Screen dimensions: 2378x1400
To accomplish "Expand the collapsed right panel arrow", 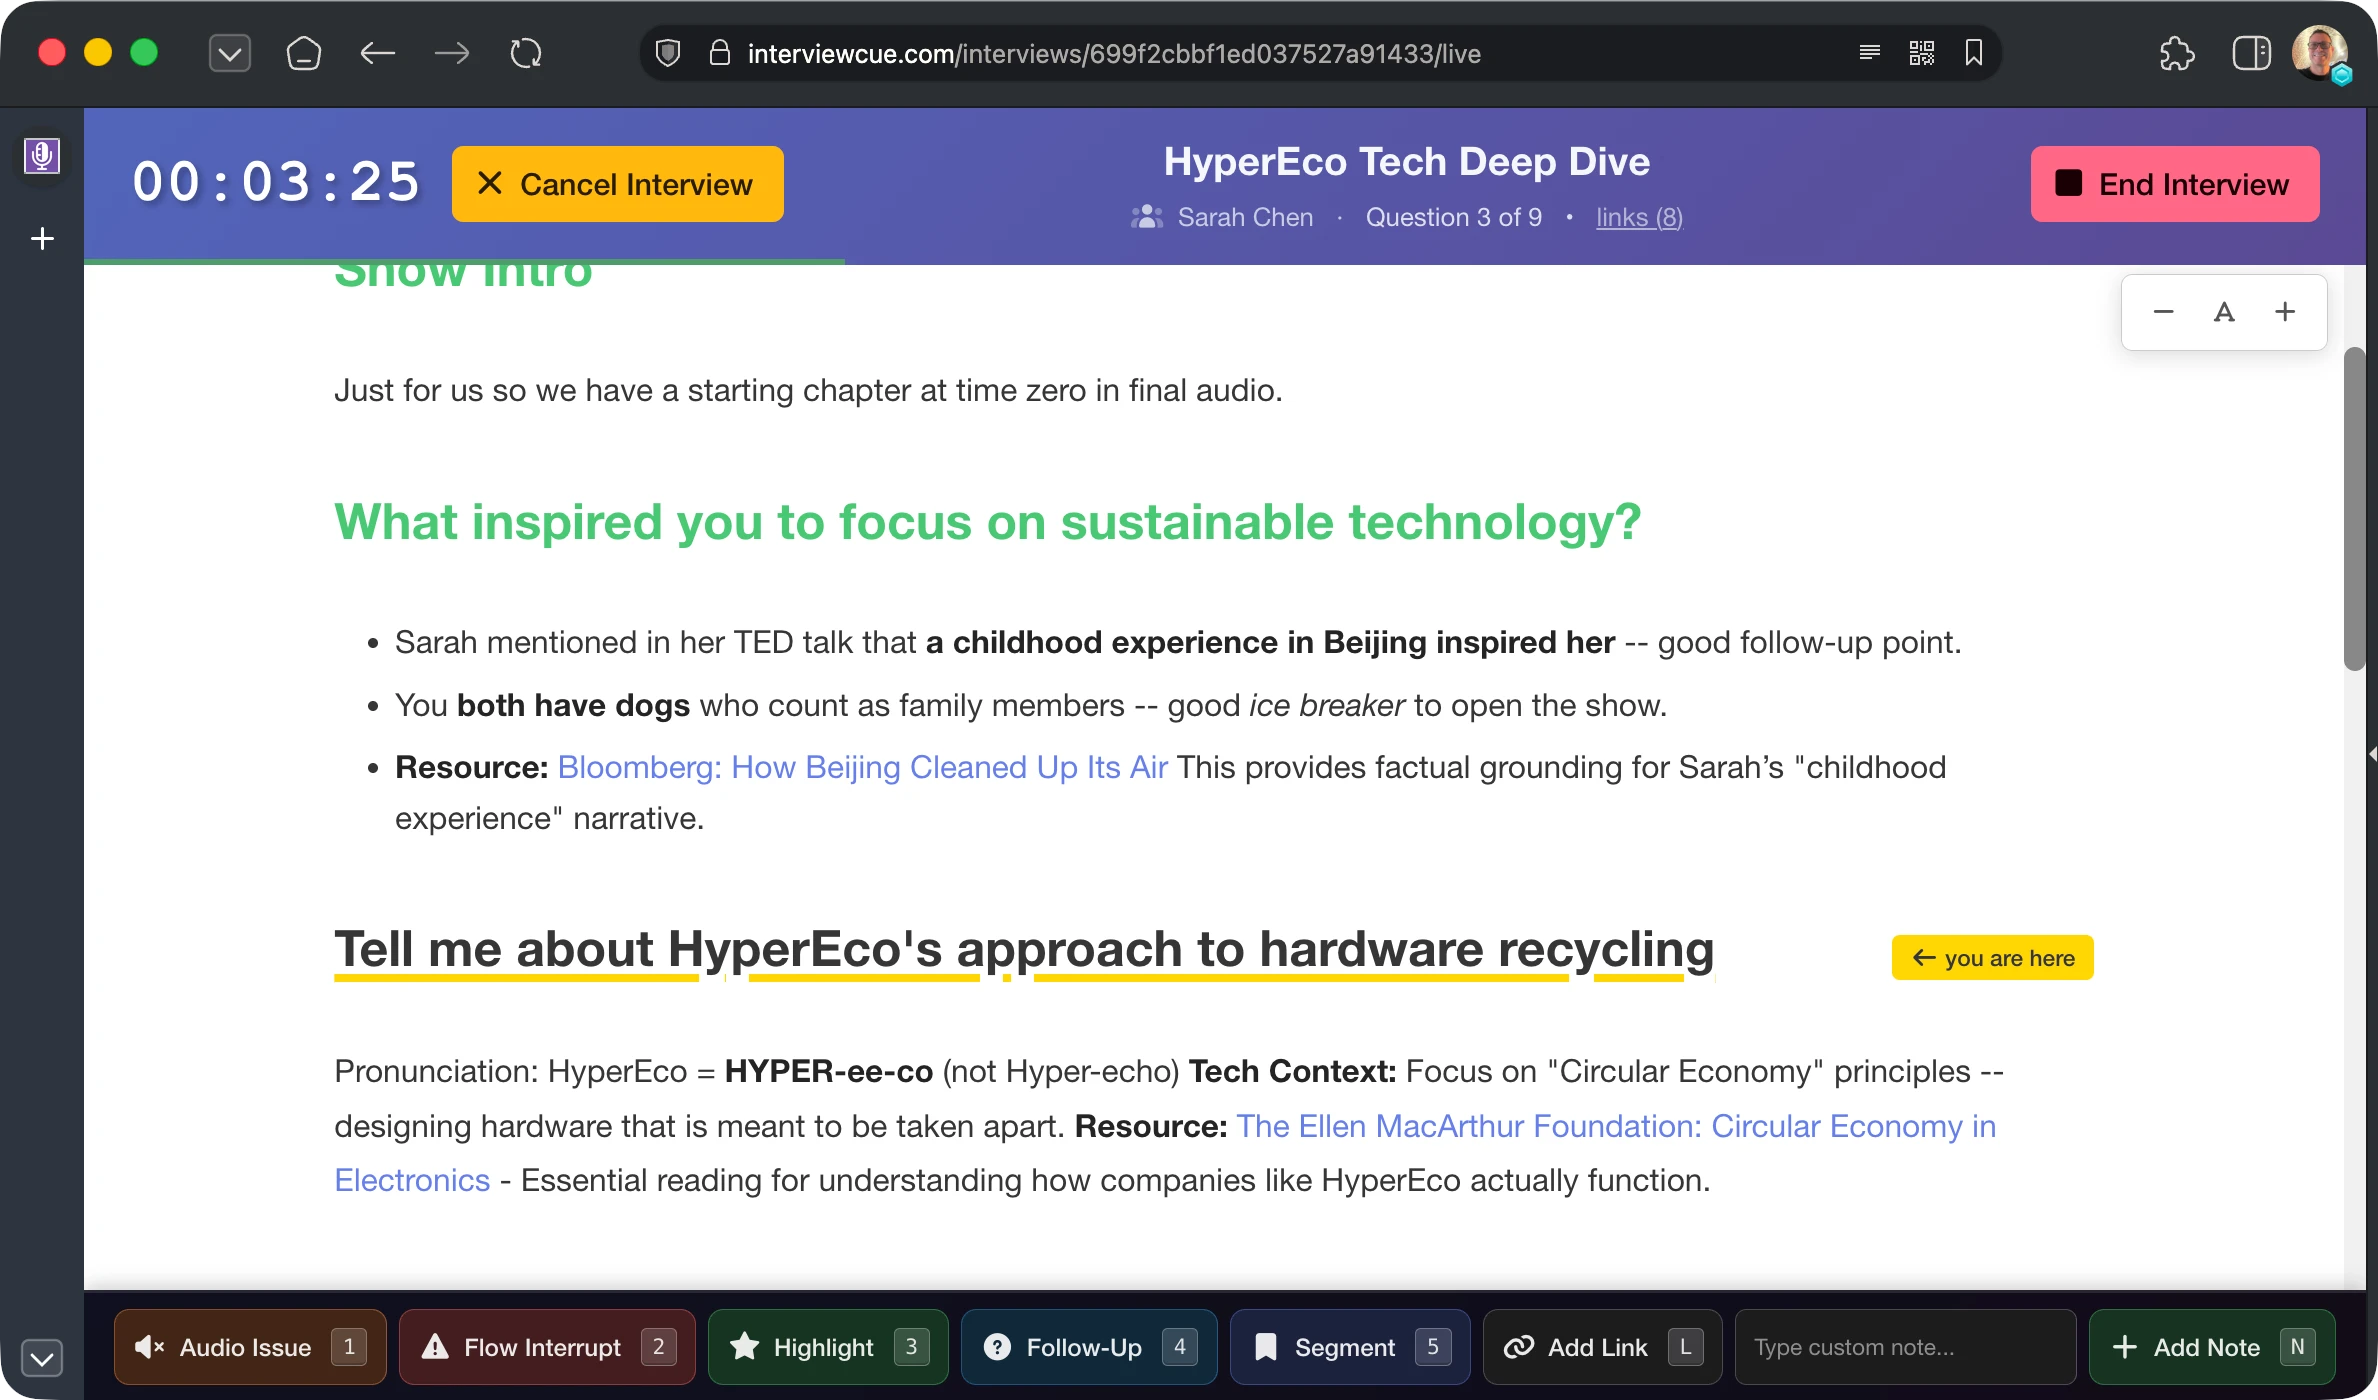I will click(x=2371, y=754).
